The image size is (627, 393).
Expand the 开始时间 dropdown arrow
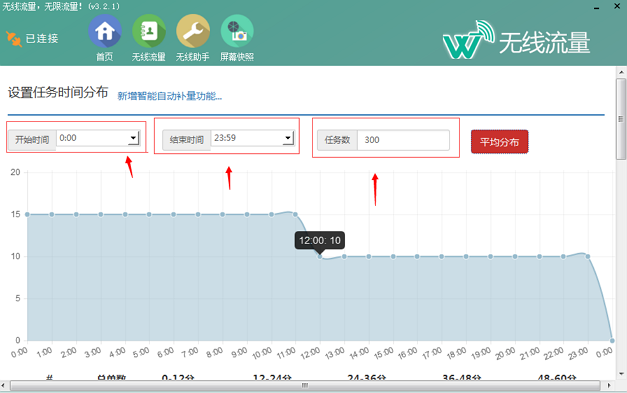133,138
